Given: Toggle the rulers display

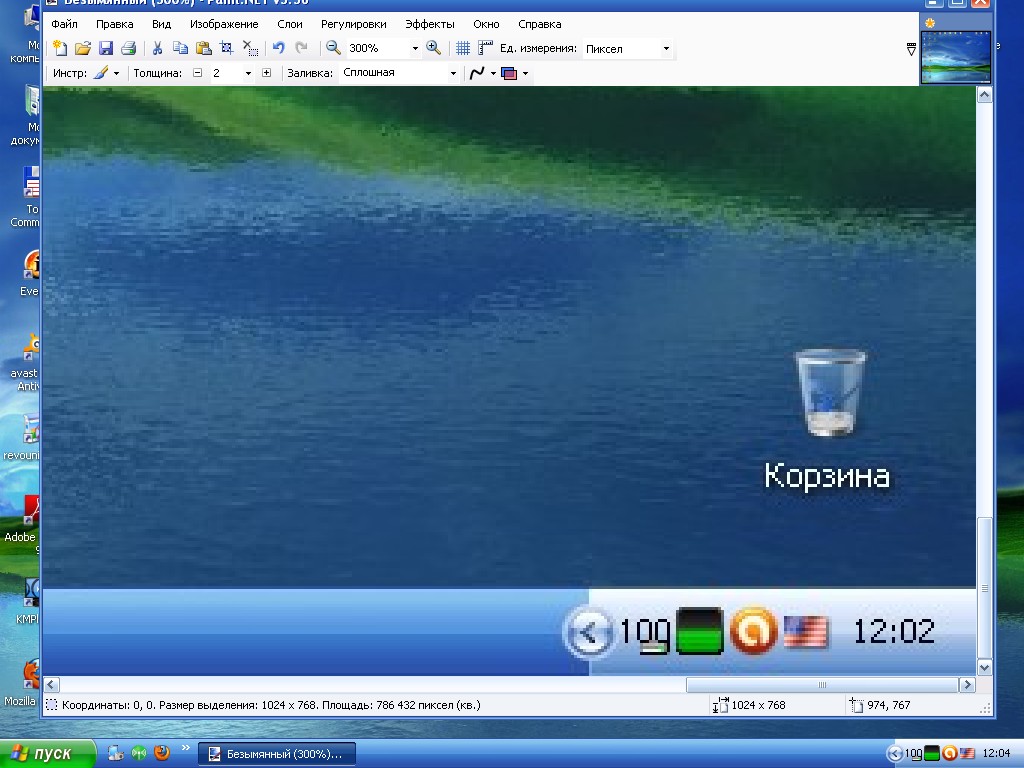Looking at the screenshot, I should (486, 48).
